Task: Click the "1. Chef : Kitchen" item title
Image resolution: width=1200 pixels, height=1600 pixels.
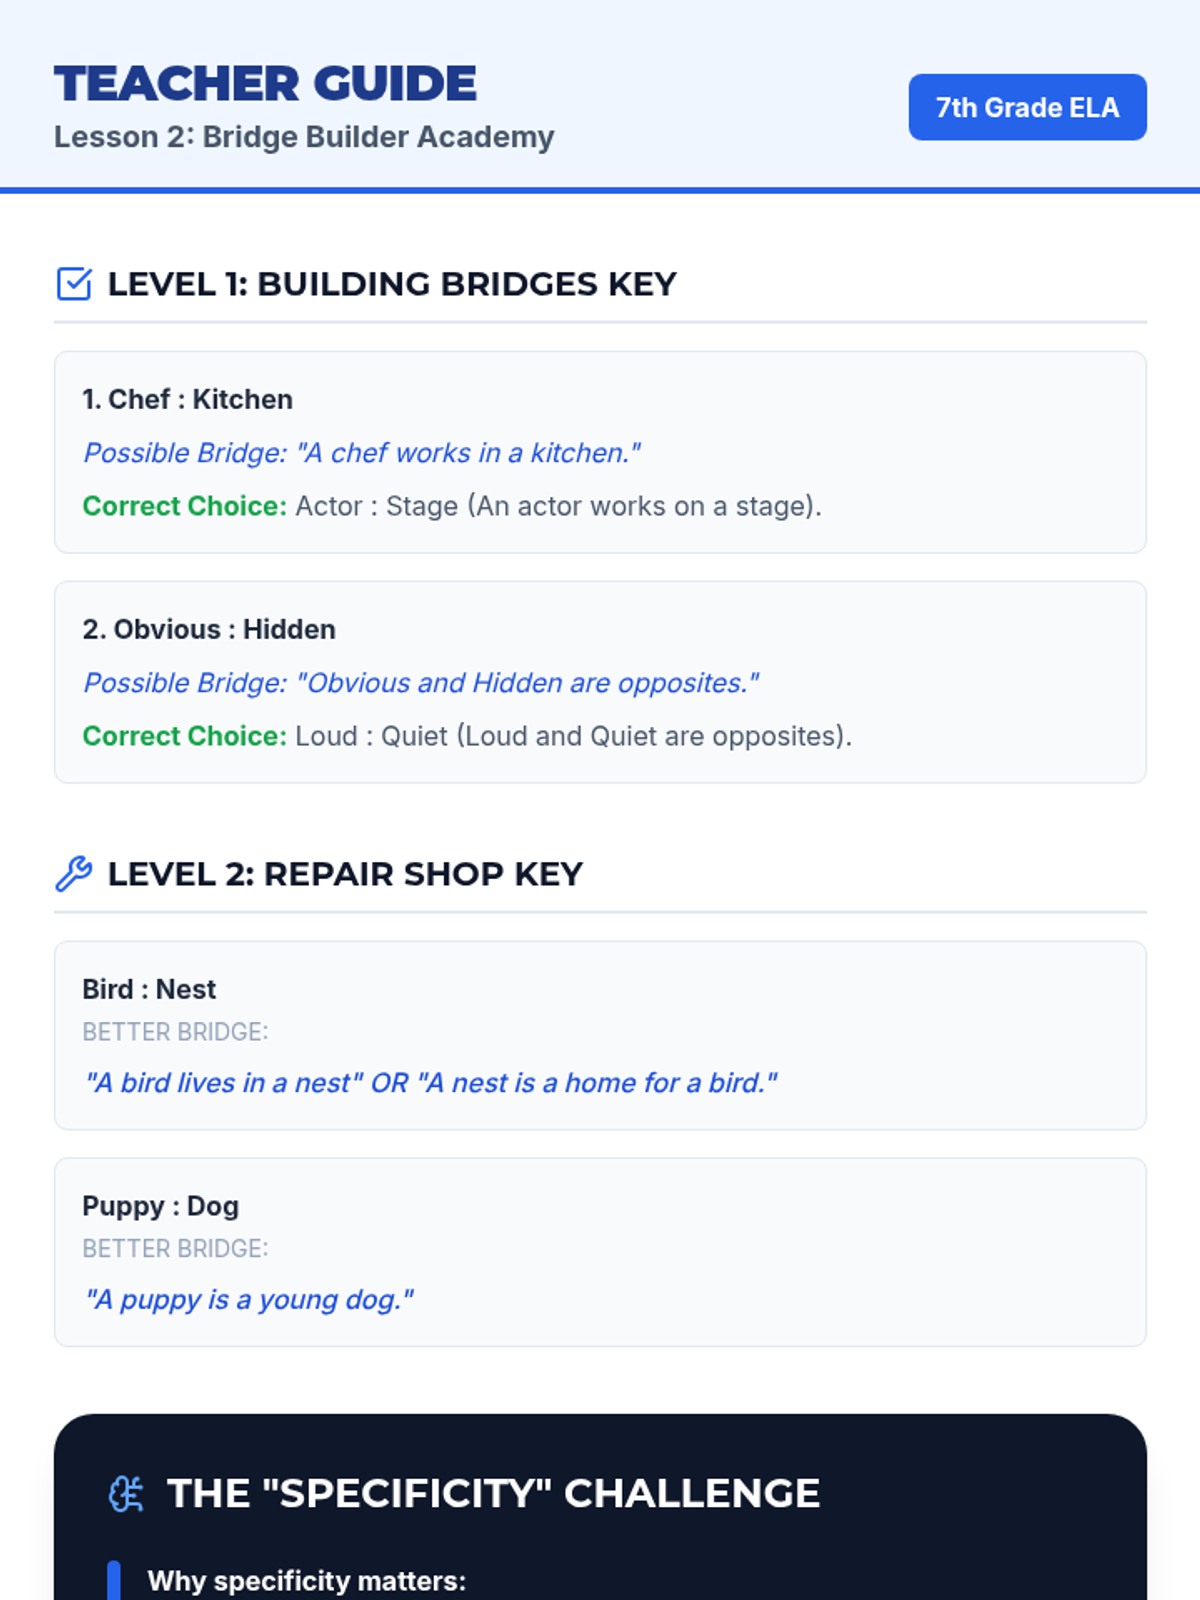Action: pos(188,399)
